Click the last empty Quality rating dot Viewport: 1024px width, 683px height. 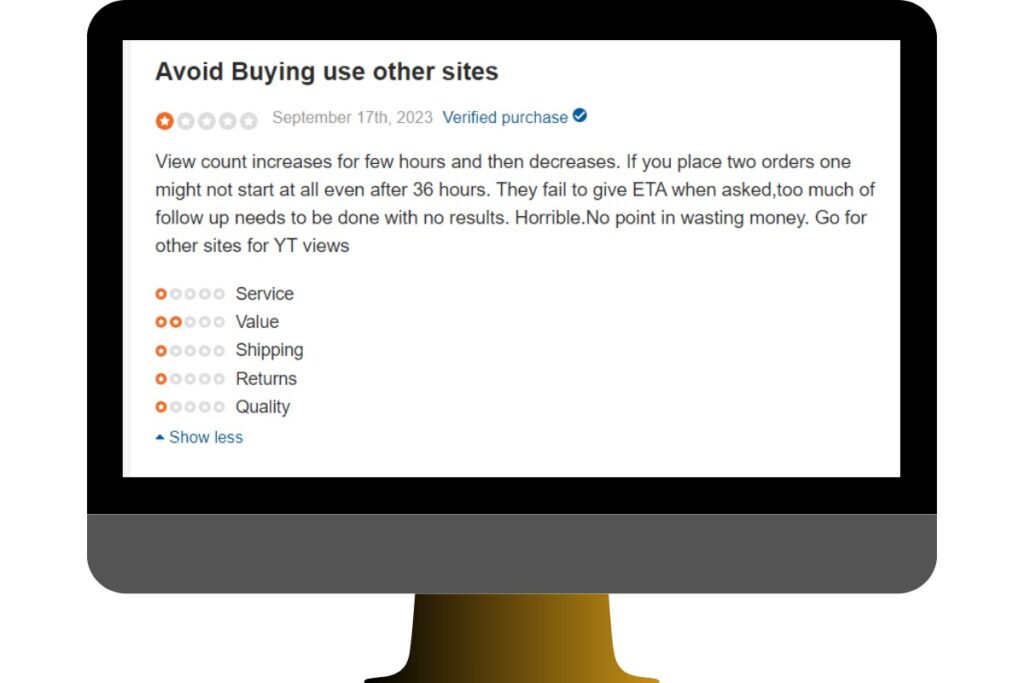219,407
